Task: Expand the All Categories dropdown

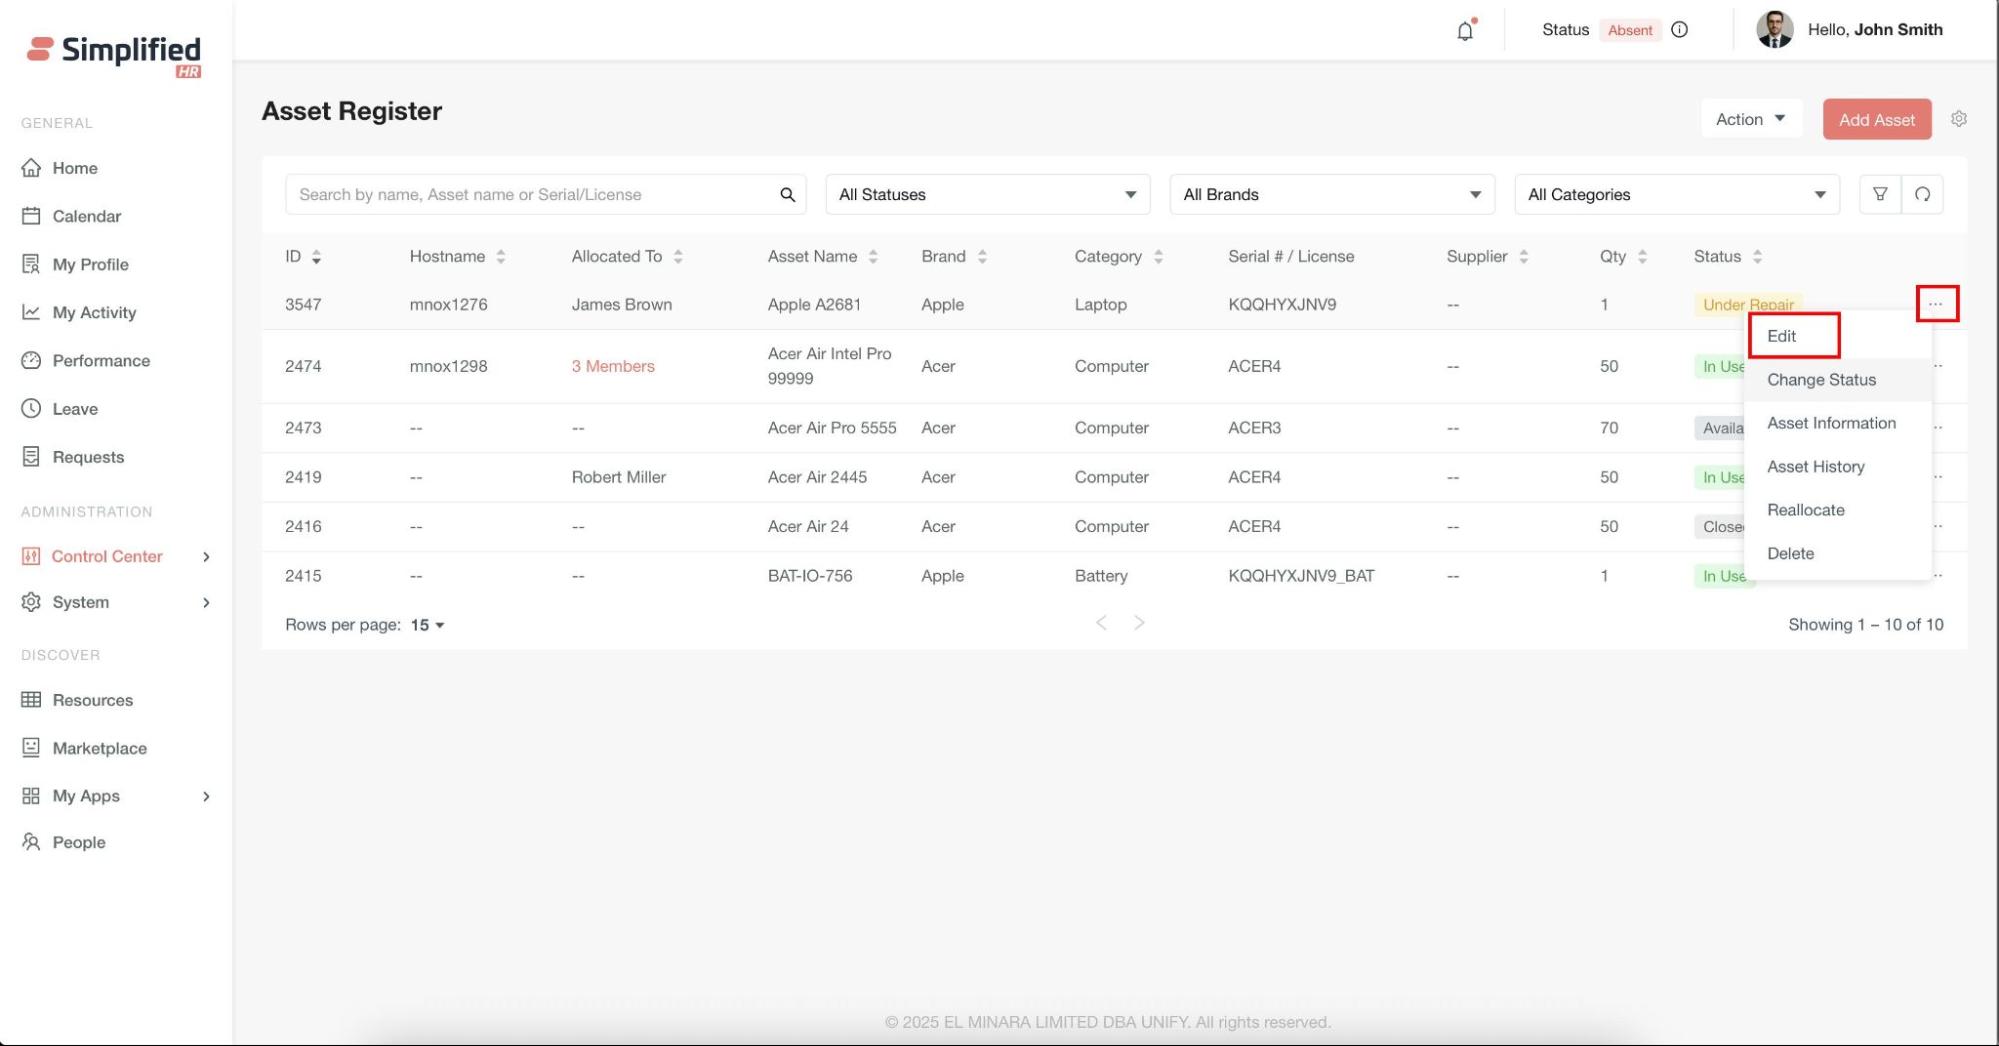Action: click(x=1676, y=195)
